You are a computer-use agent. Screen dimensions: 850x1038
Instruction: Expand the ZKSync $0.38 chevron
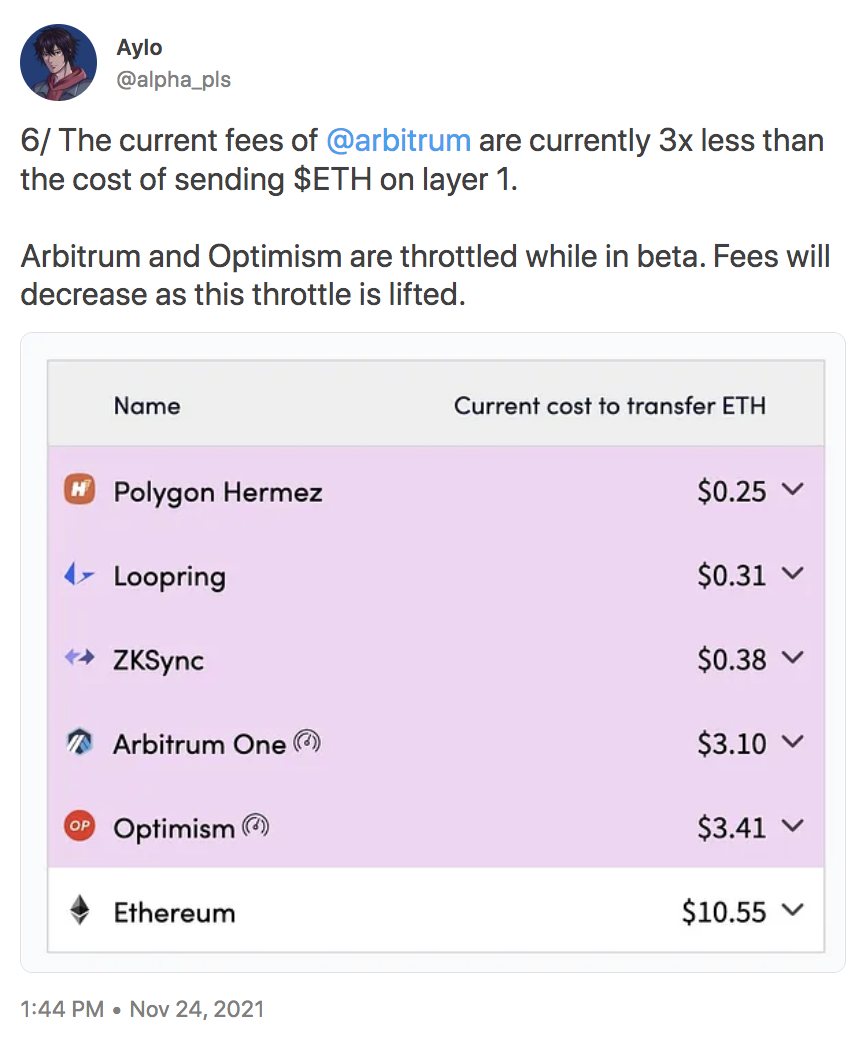tap(792, 657)
